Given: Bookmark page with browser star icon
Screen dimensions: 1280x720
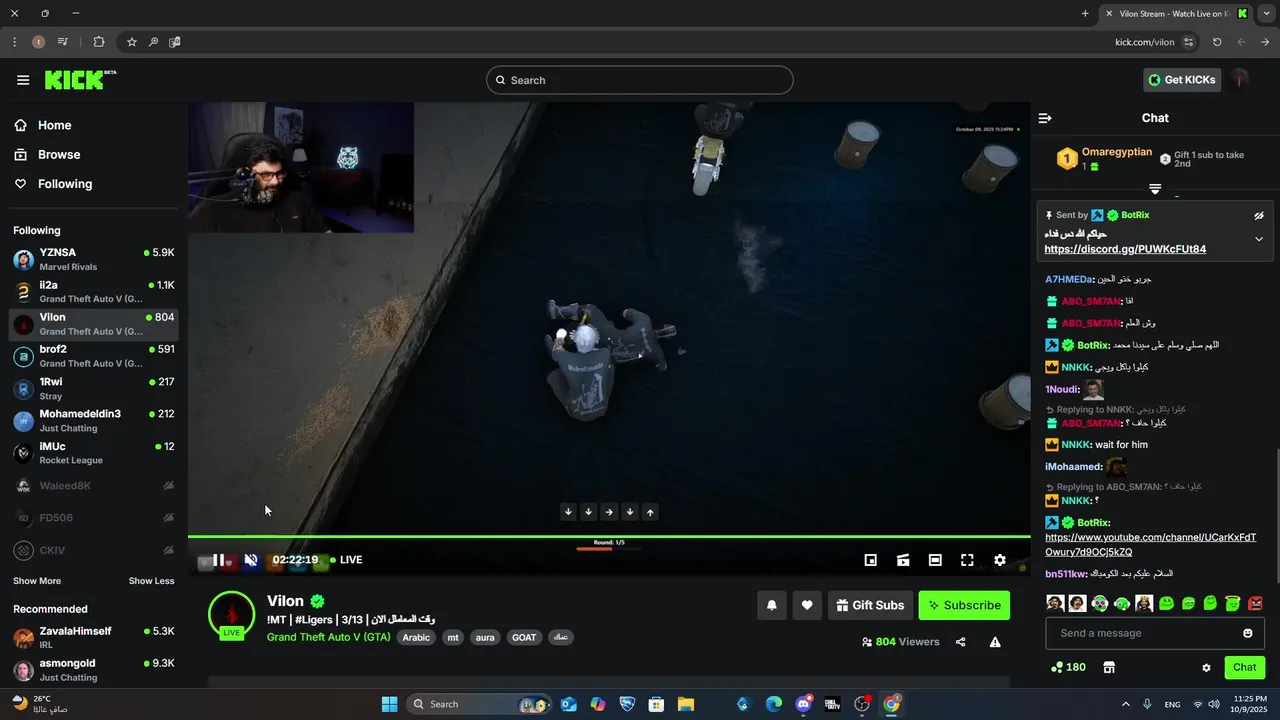Looking at the screenshot, I should [131, 42].
